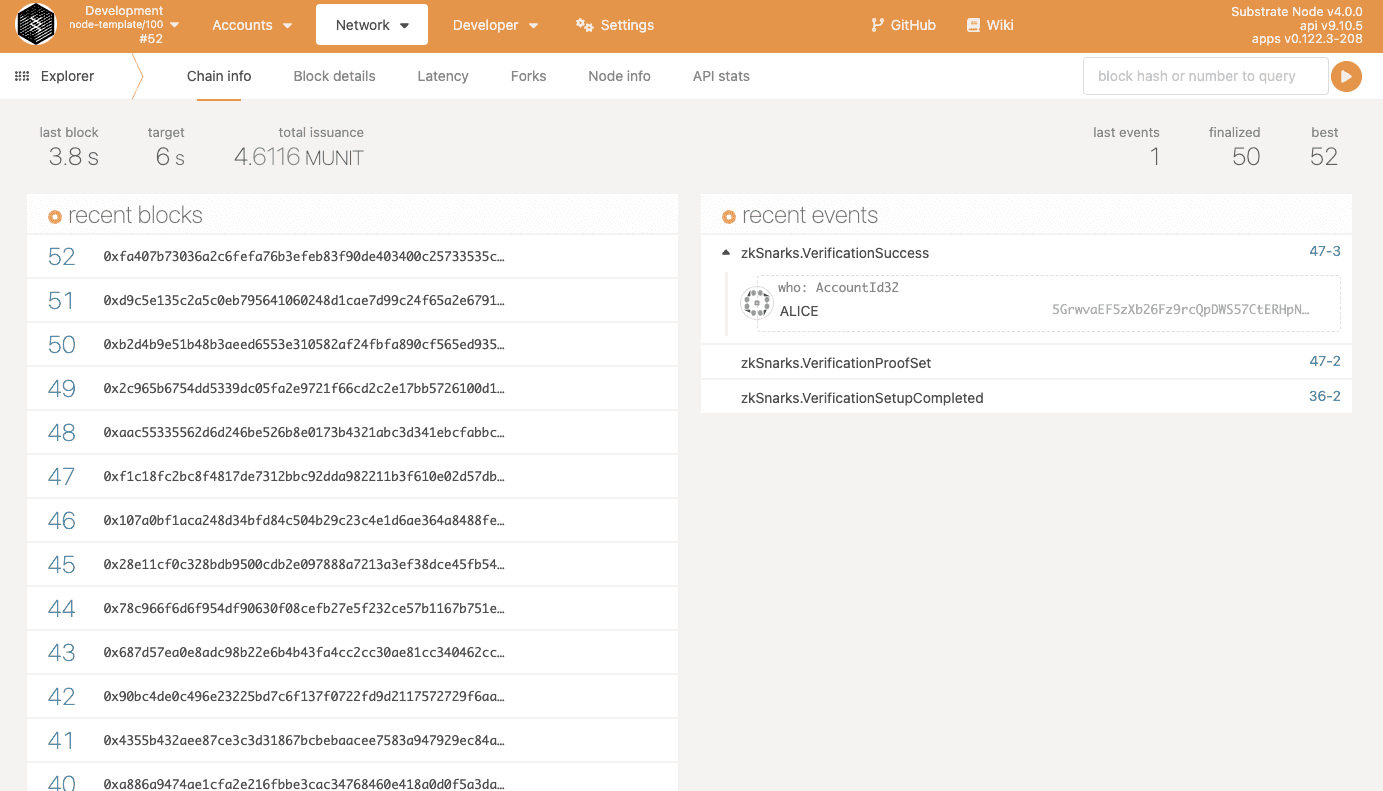Collapse the zkSnarks.VerificationSuccess event details
The height and width of the screenshot is (791, 1383).
[x=725, y=252]
